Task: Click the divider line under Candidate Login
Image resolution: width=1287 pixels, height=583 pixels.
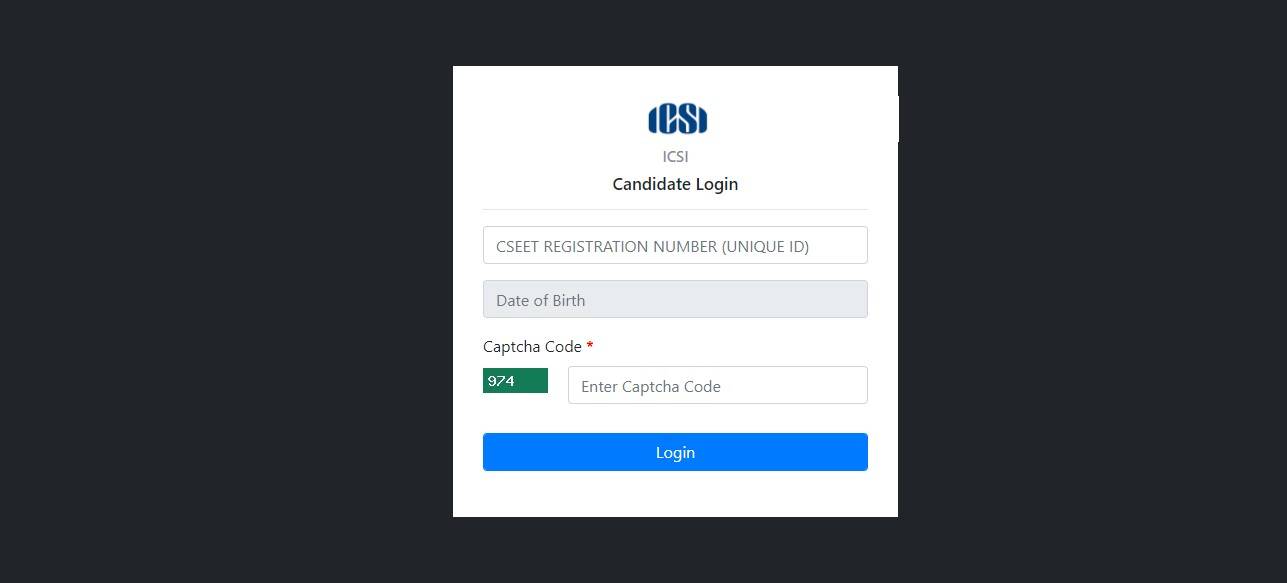Action: click(x=675, y=208)
